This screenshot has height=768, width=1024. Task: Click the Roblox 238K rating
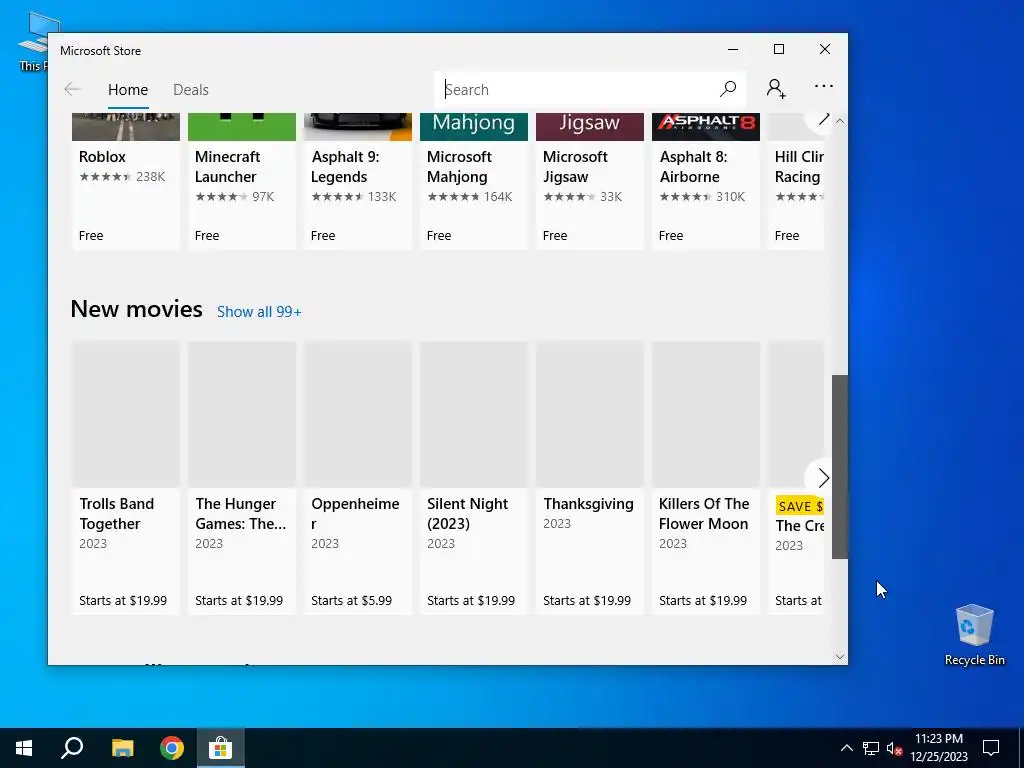(122, 176)
